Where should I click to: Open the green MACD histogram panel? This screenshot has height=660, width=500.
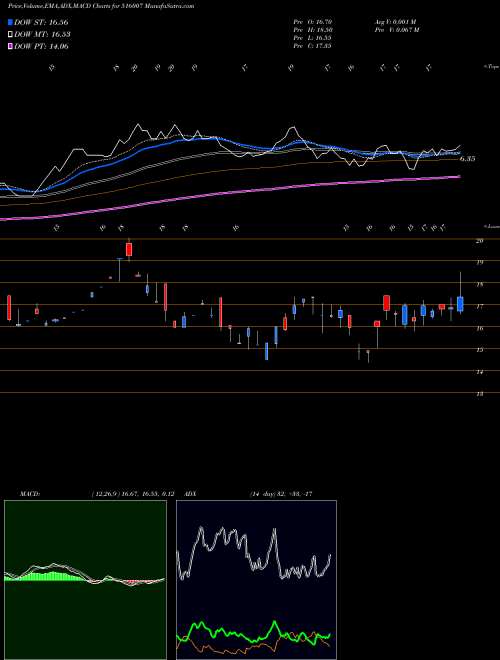tap(85, 580)
